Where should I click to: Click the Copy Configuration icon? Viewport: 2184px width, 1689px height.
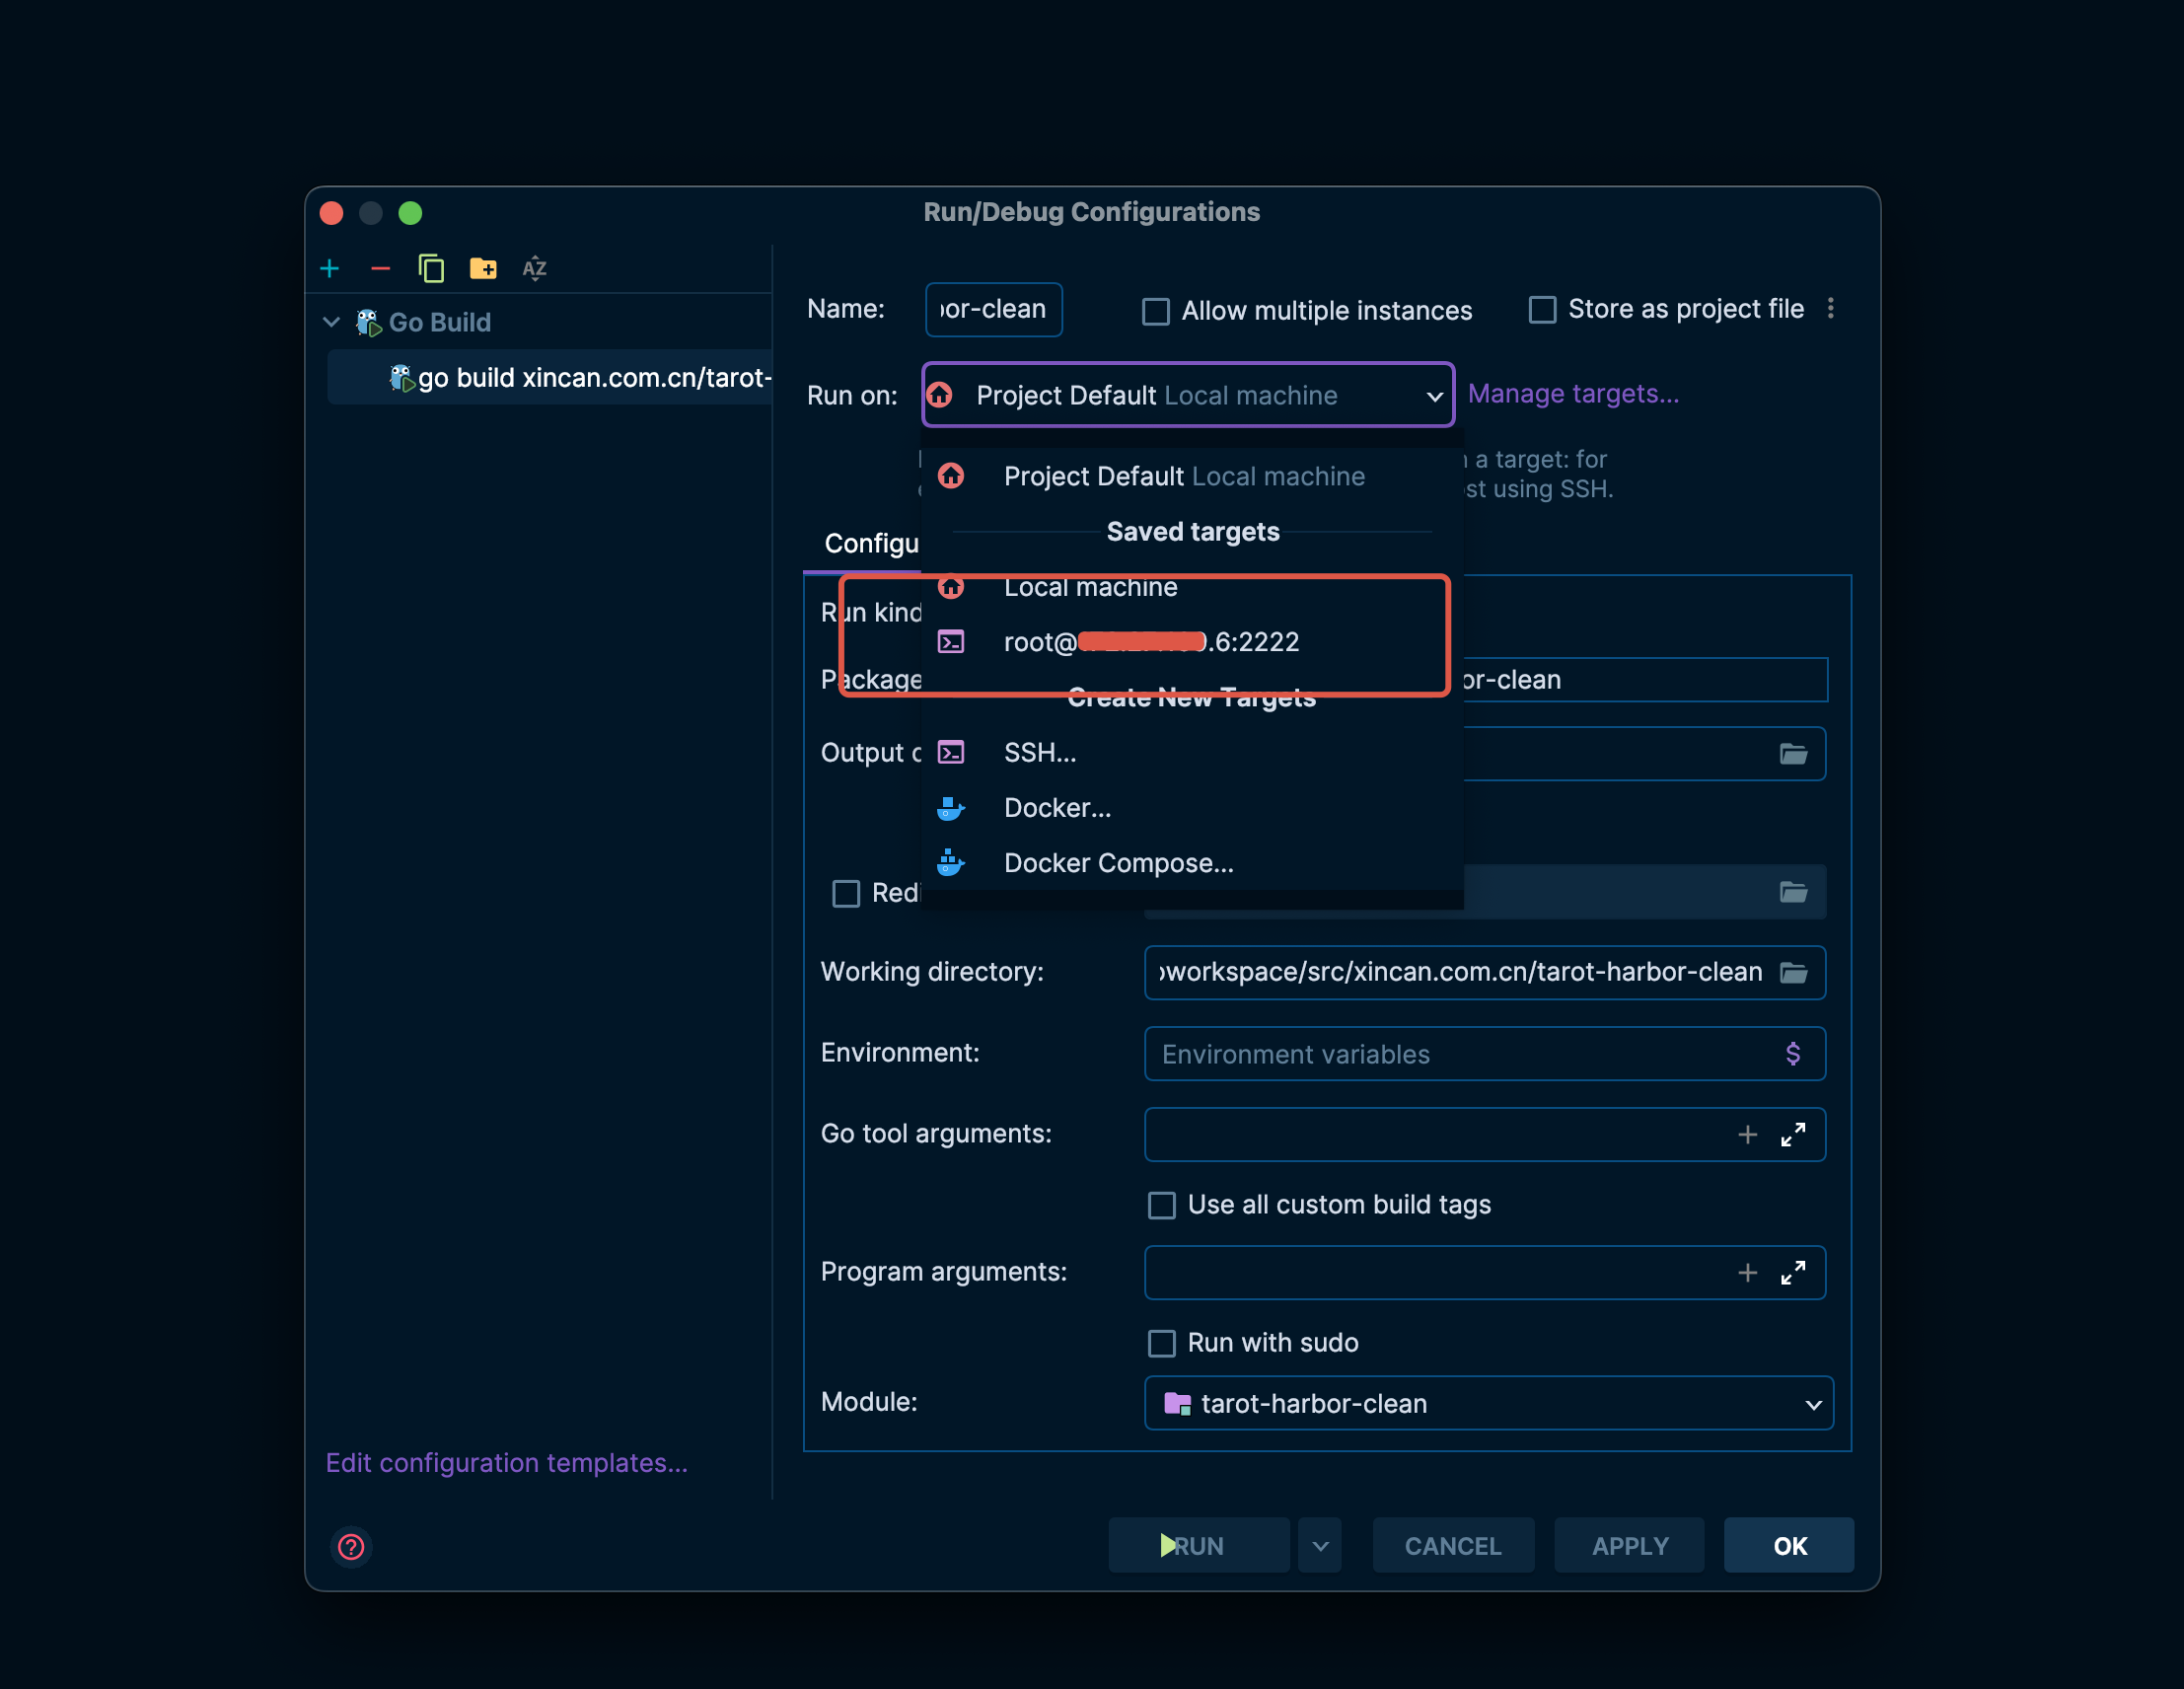(x=431, y=268)
